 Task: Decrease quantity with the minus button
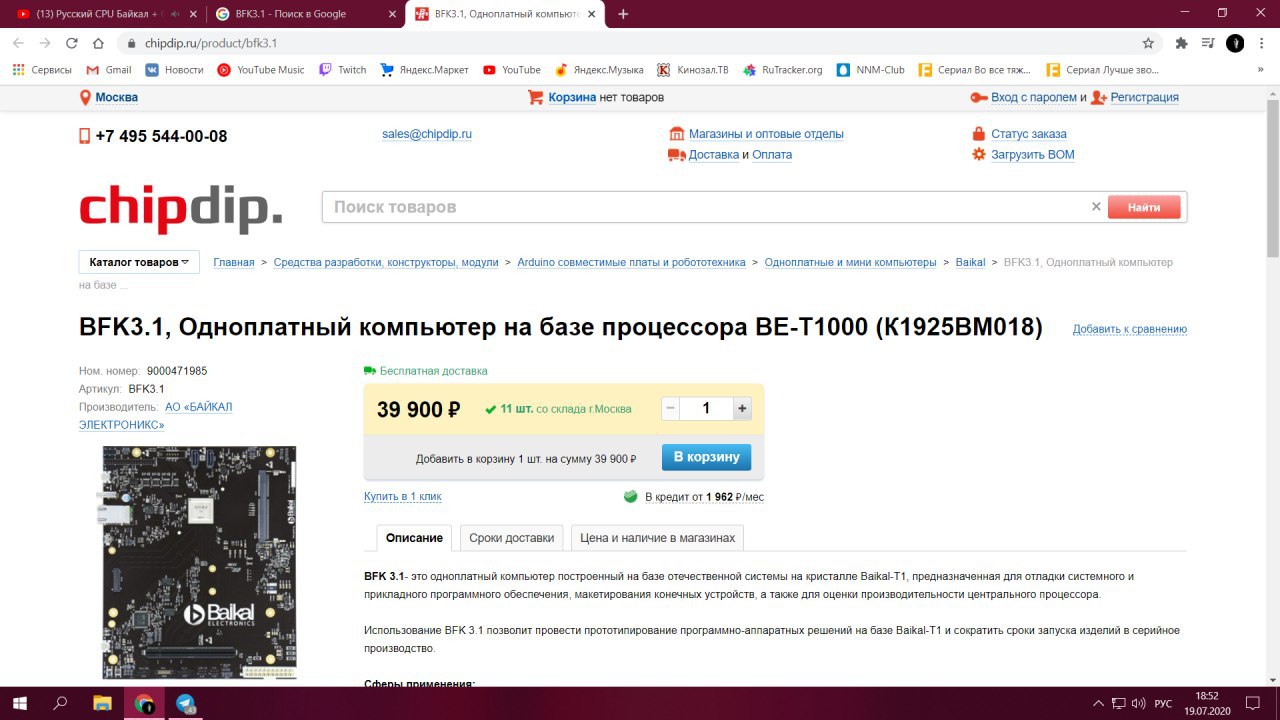[x=671, y=408]
